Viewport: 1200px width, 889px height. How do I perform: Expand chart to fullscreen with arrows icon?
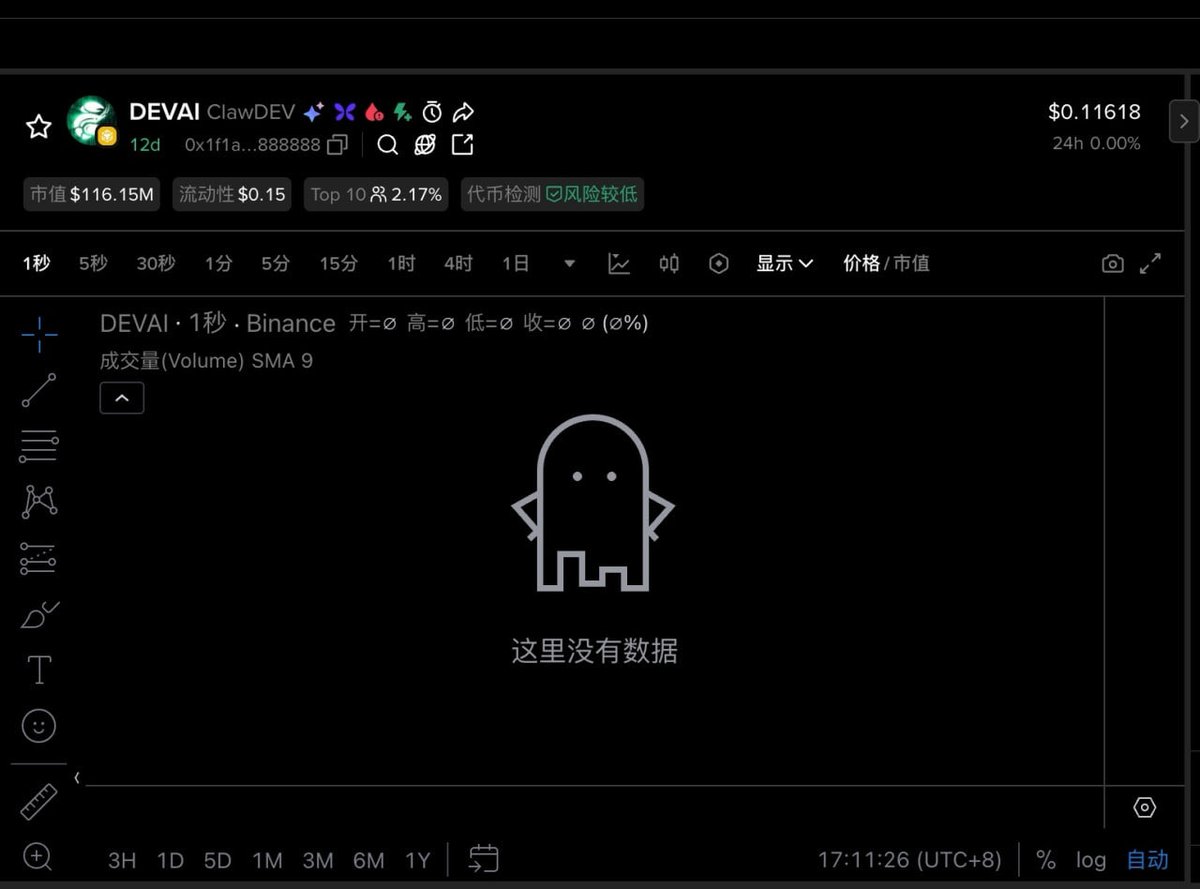point(1151,262)
